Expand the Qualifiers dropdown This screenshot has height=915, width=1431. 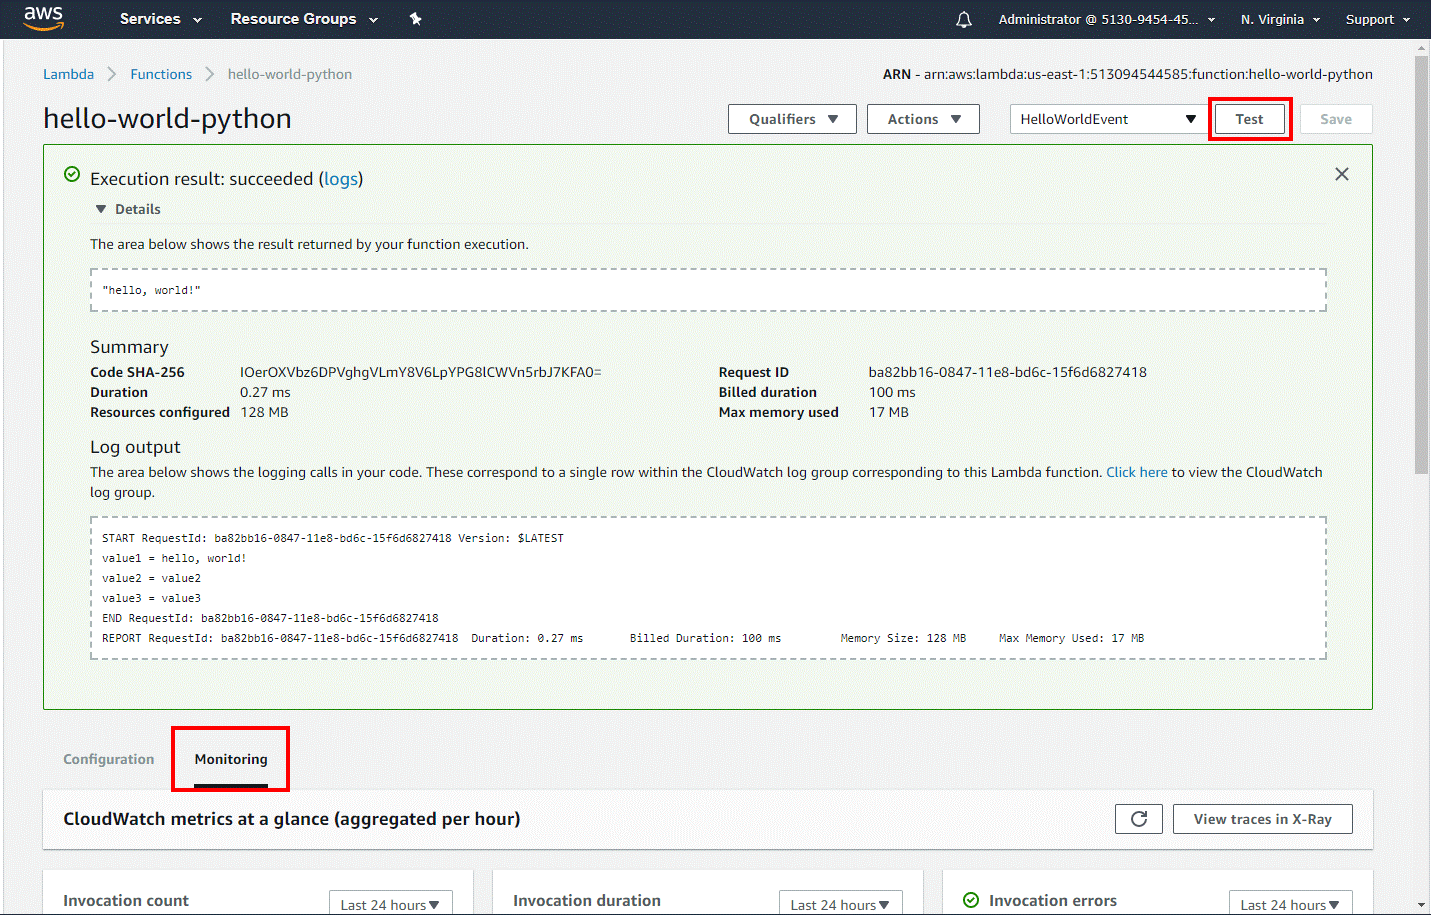[x=792, y=119]
